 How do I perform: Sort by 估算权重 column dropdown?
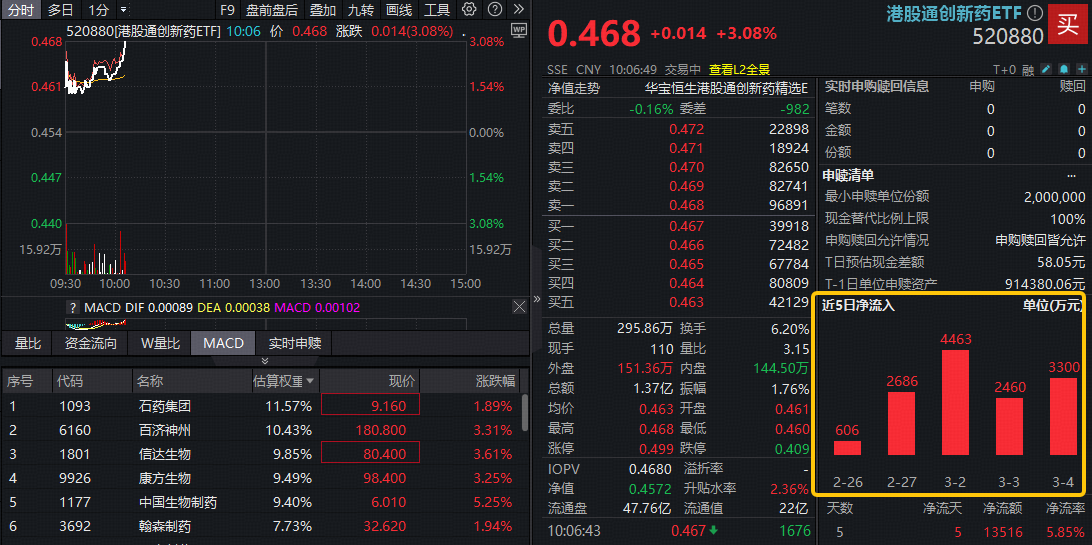(x=310, y=381)
